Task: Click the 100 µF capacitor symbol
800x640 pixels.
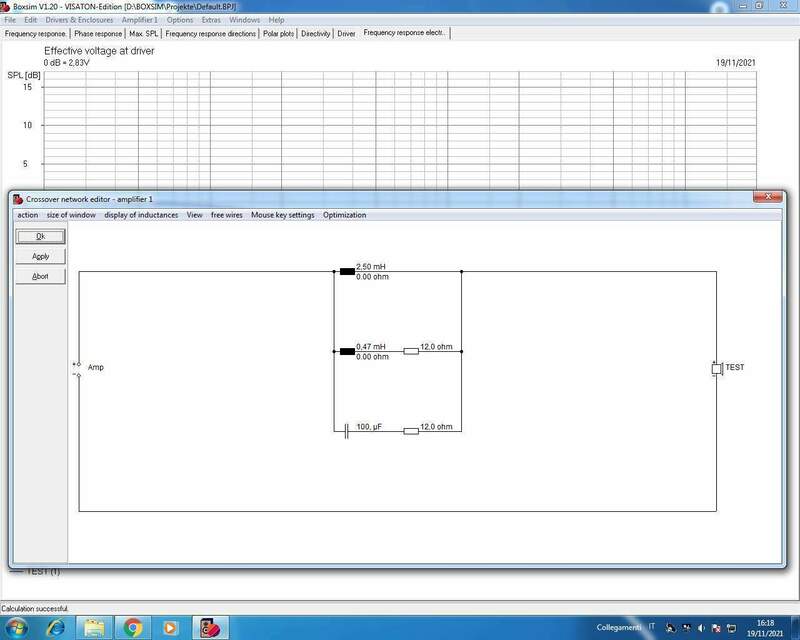Action: click(x=346, y=431)
